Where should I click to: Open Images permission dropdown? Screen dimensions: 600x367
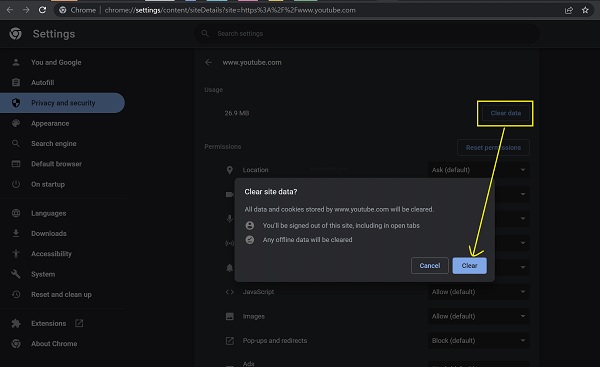478,316
